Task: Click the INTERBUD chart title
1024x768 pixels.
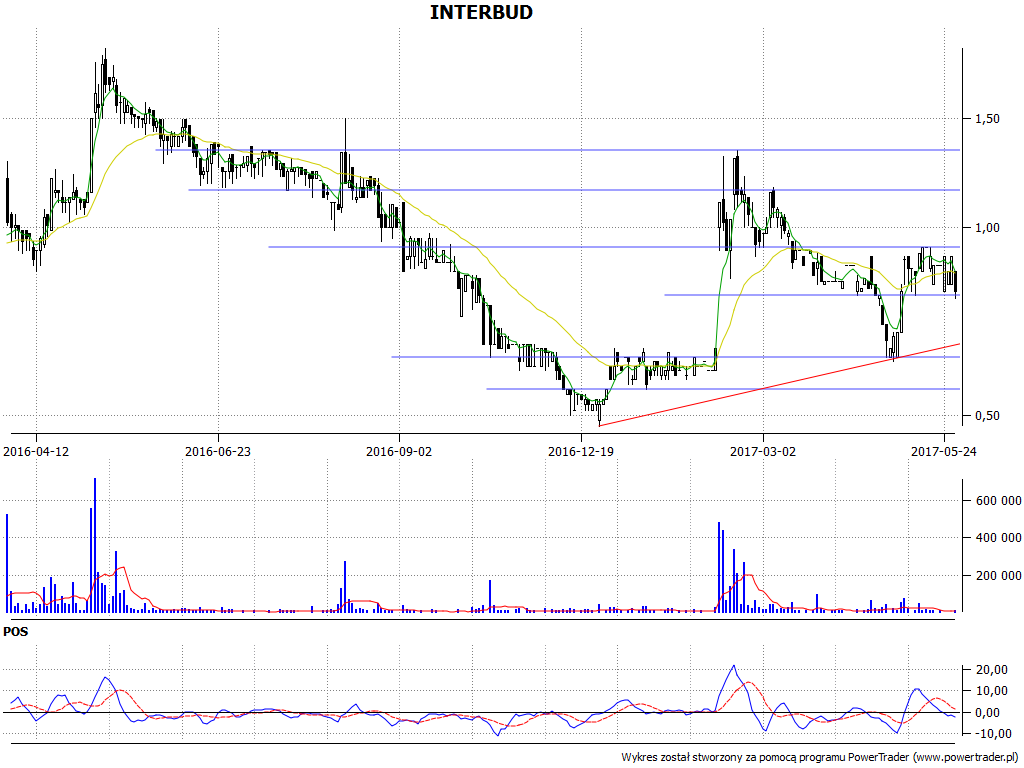Action: click(x=481, y=12)
